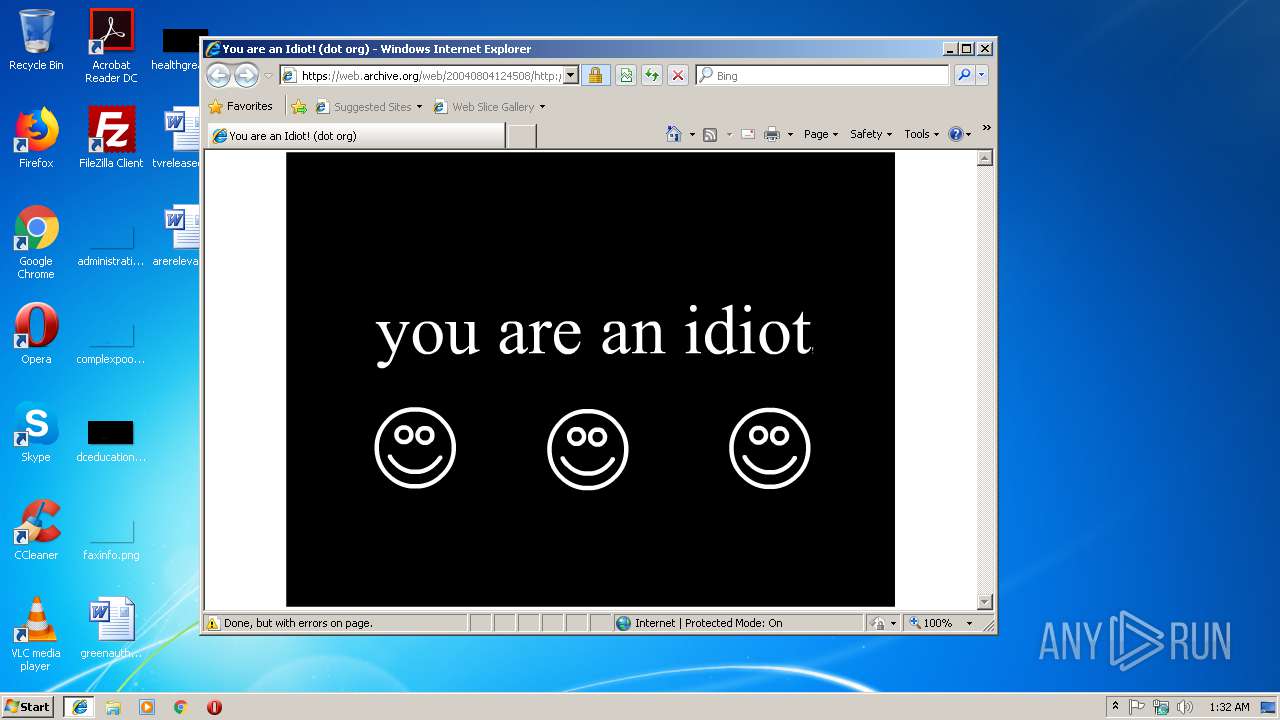
Task: Click the search magnifier button
Action: tap(964, 75)
